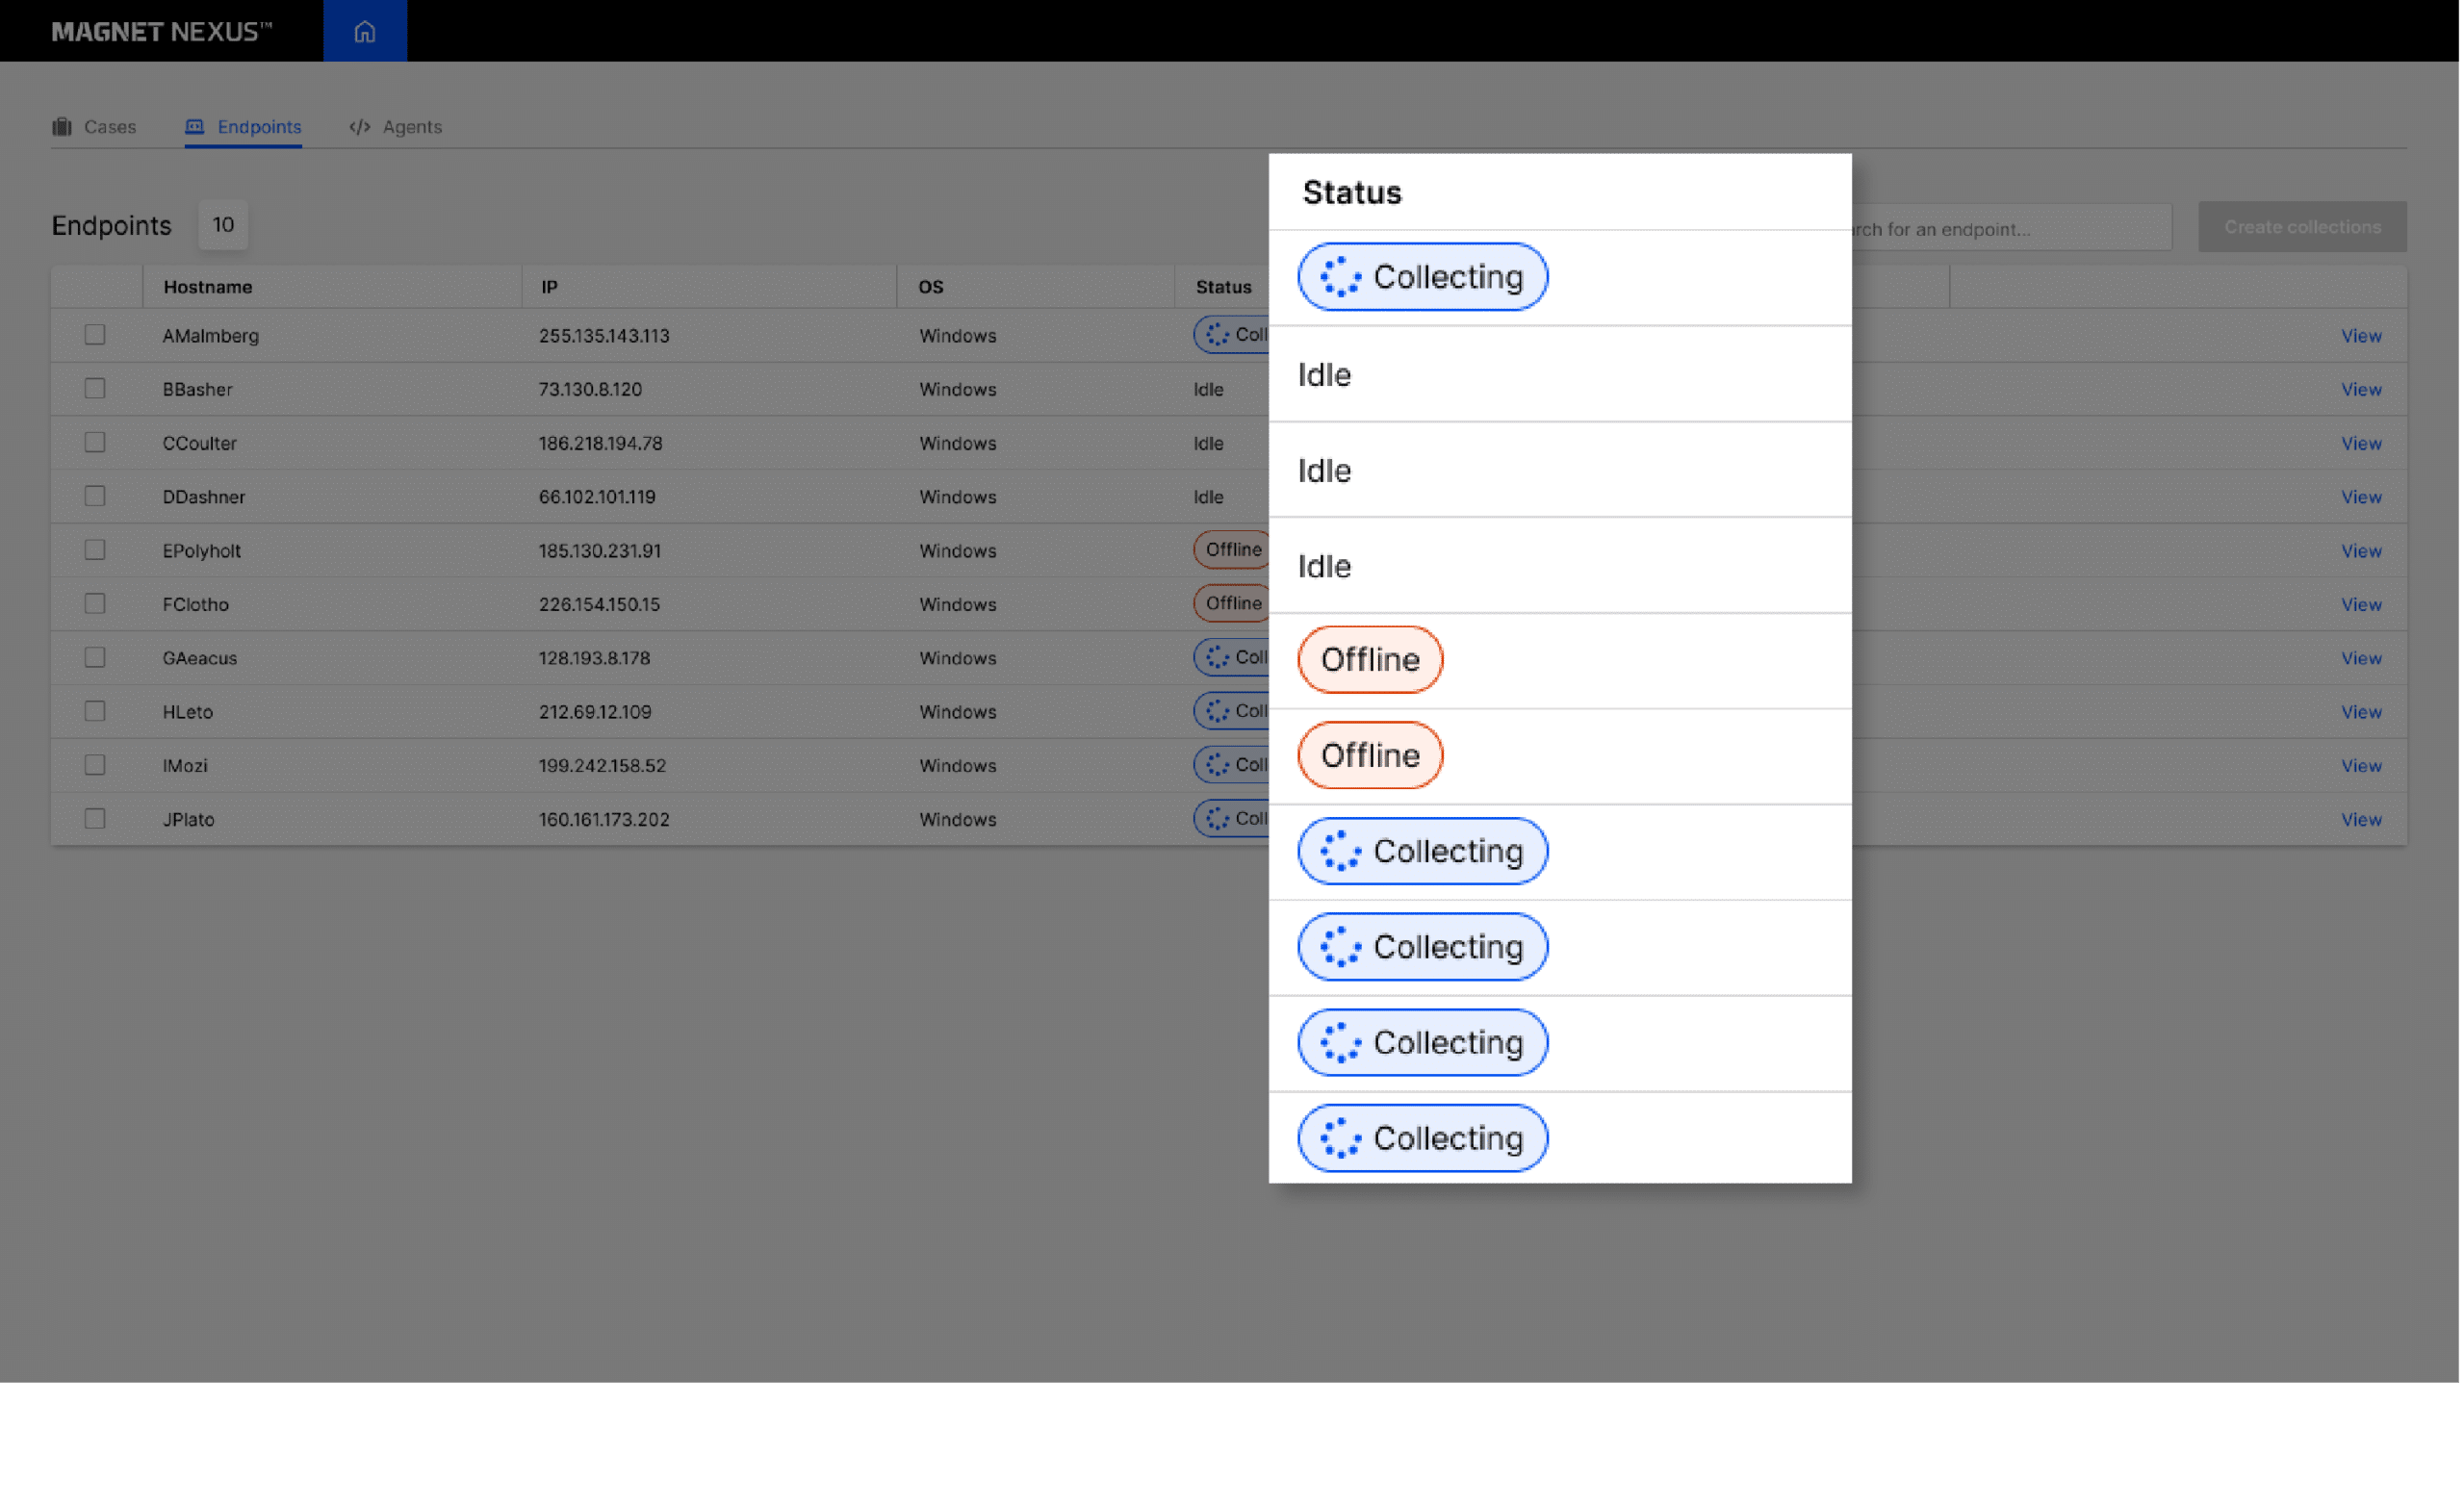Click the IP column header
Image resolution: width=2464 pixels, height=1506 pixels.
[x=549, y=287]
